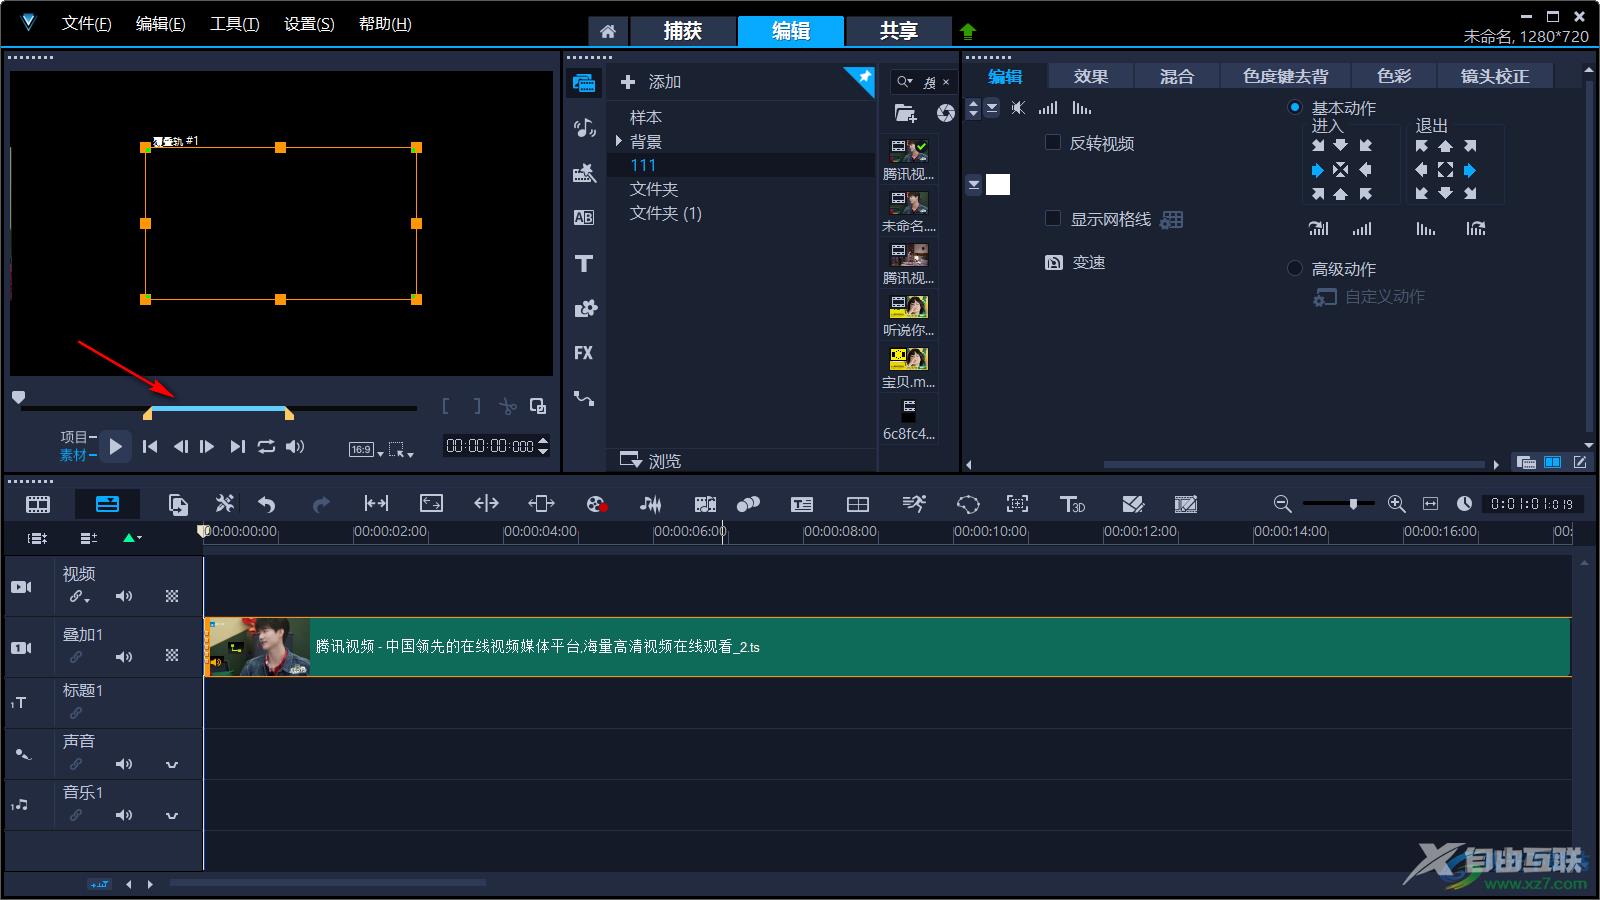Click the split clip scissors icon
This screenshot has width=1600, height=900.
[x=508, y=406]
